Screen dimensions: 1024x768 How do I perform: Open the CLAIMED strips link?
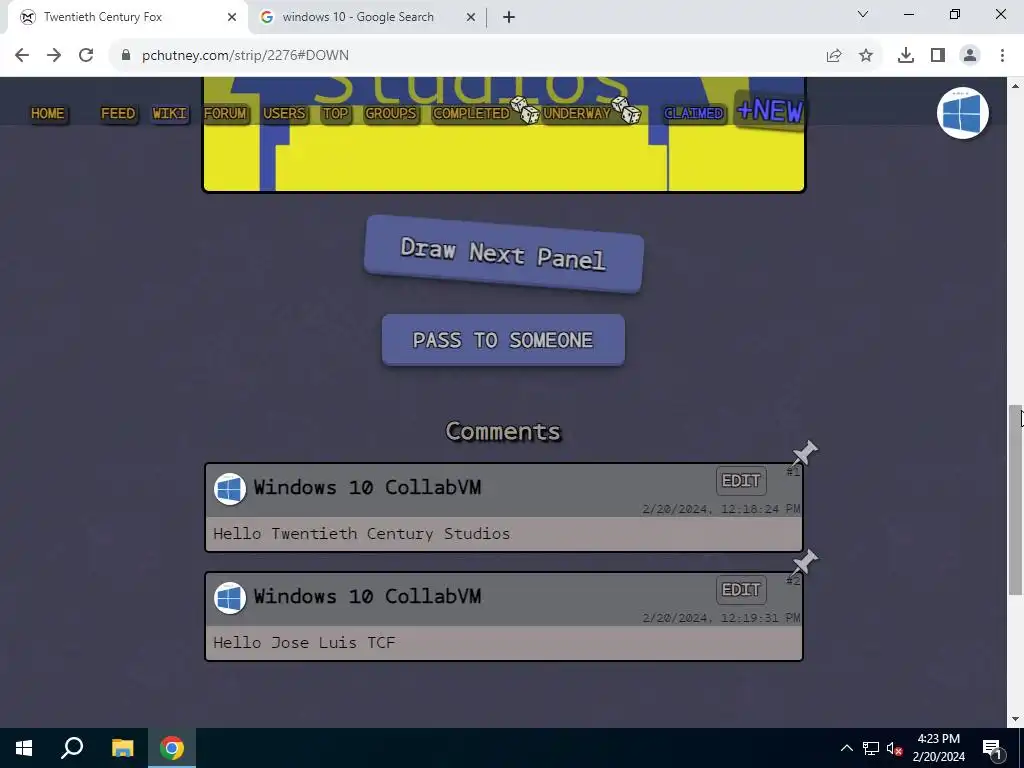click(694, 114)
